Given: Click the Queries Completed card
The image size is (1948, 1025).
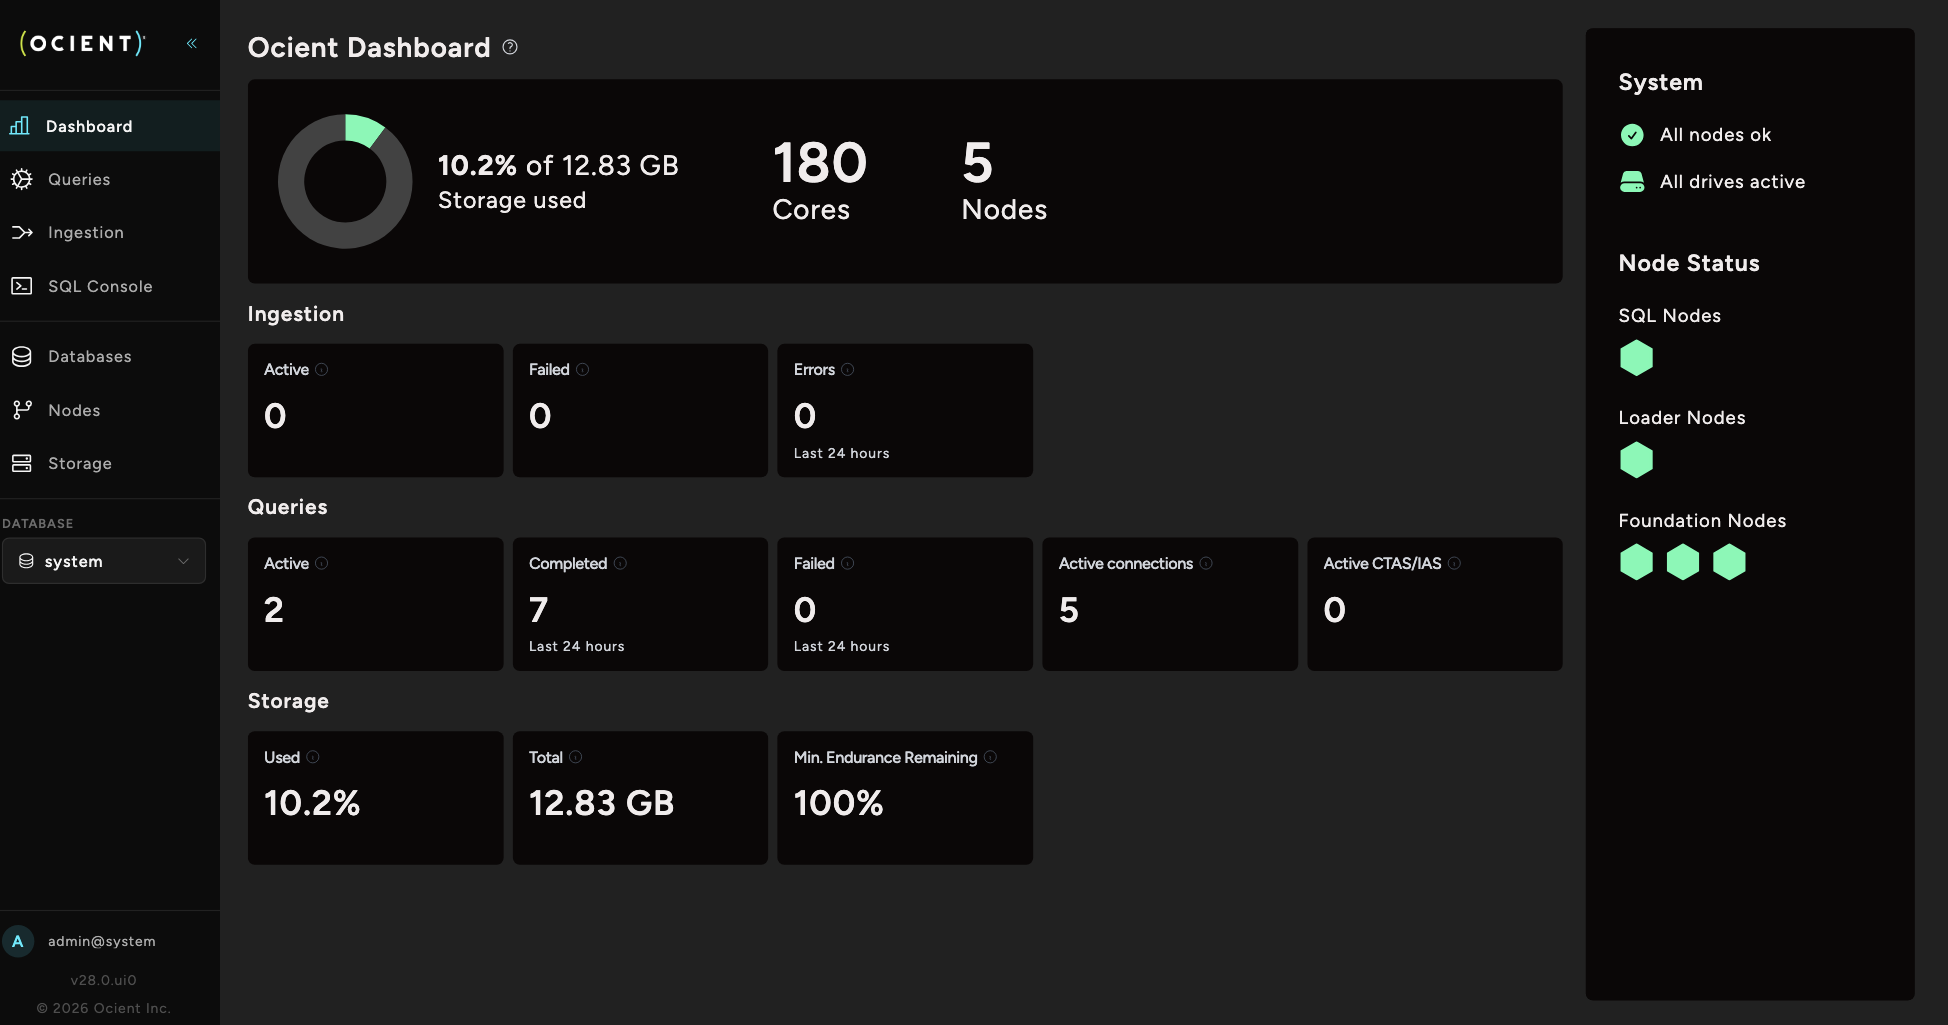Looking at the screenshot, I should [640, 604].
